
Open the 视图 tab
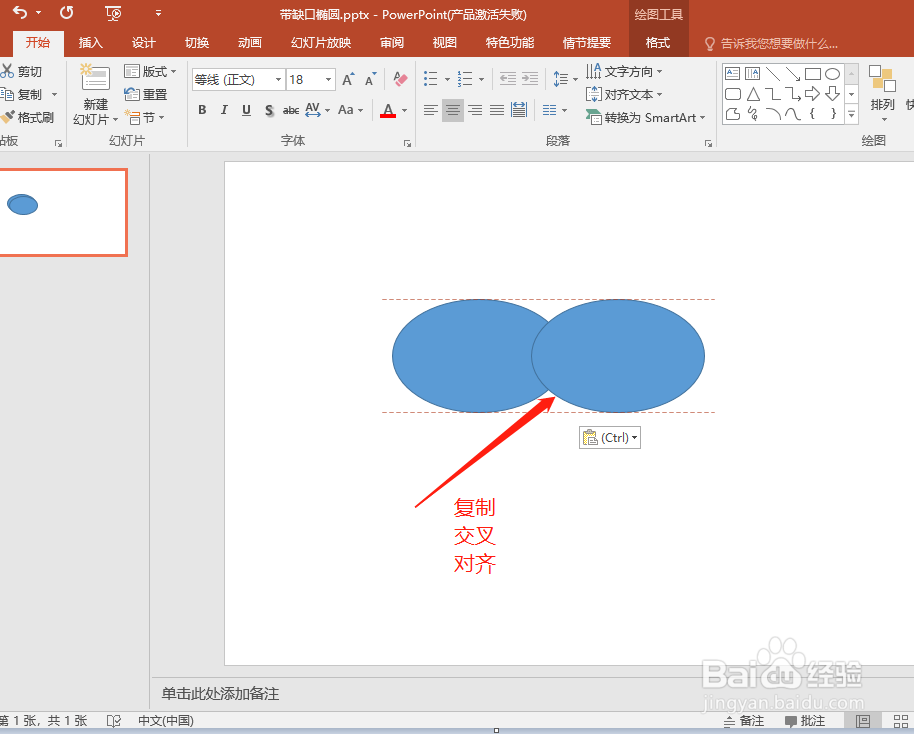pos(445,43)
